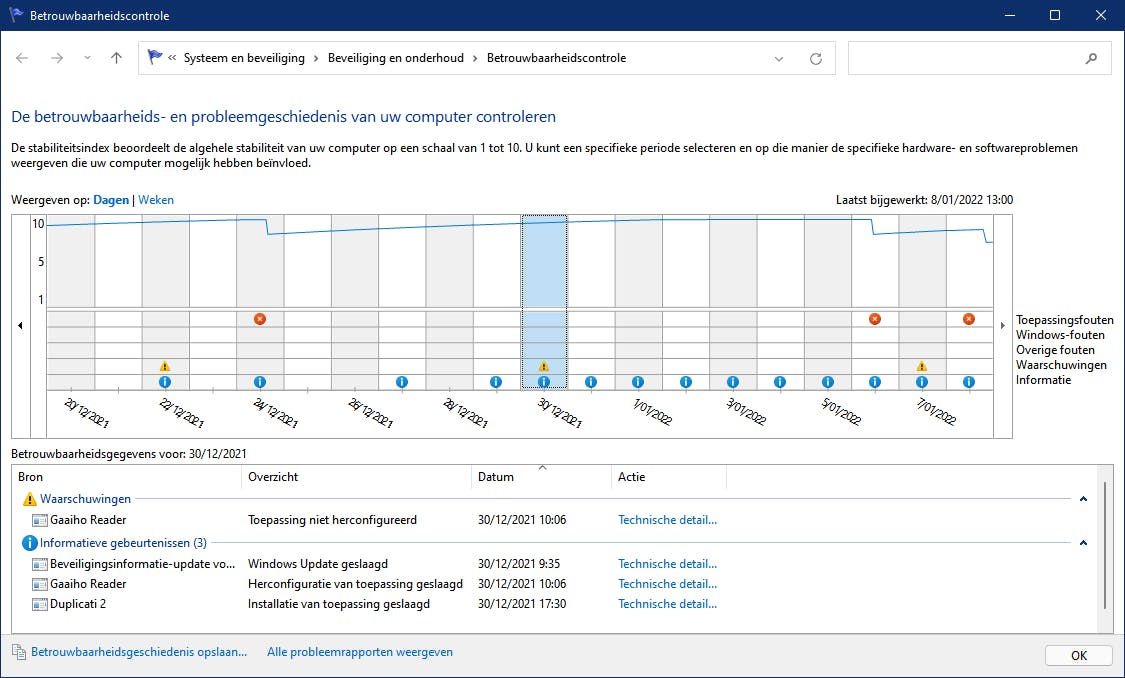This screenshot has height=678, width=1125.
Task: Click the Systeem en beveiliging breadcrumb
Action: [x=244, y=58]
